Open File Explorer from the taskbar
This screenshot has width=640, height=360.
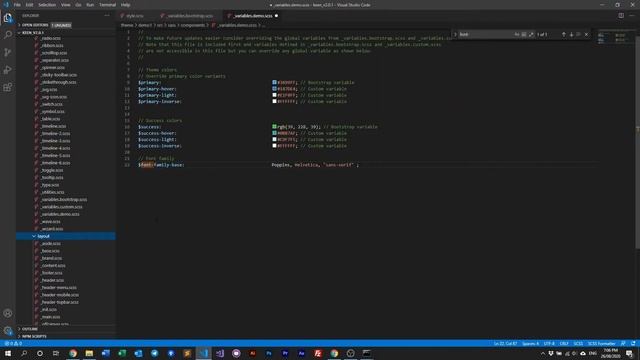89,353
